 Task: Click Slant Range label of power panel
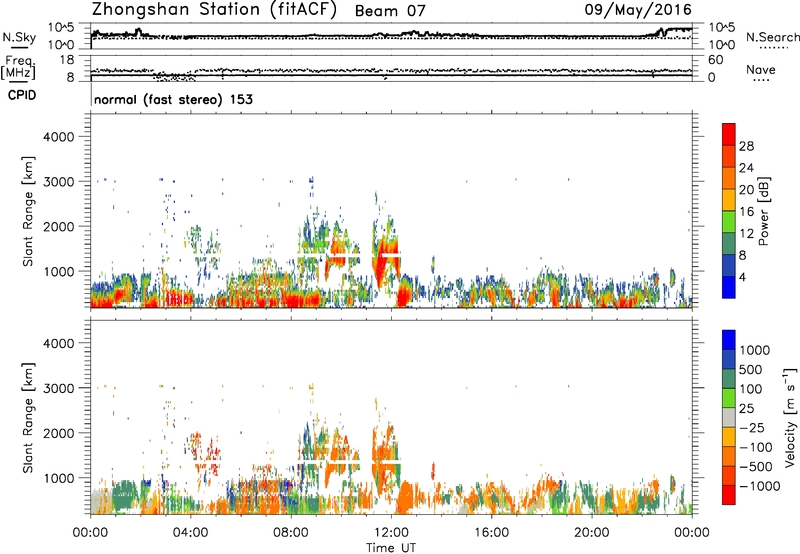click(27, 211)
